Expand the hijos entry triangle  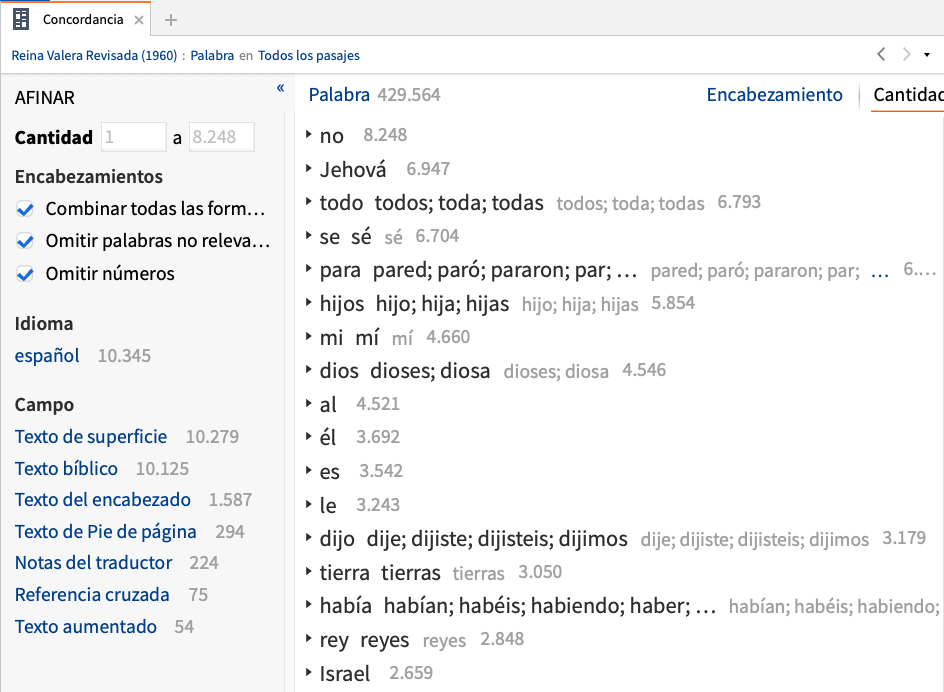pos(308,302)
